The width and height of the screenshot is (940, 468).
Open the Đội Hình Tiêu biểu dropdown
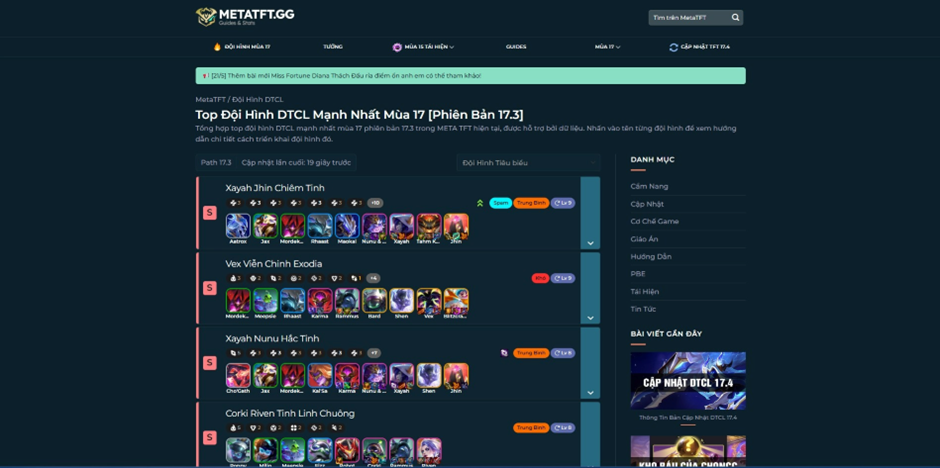click(528, 163)
